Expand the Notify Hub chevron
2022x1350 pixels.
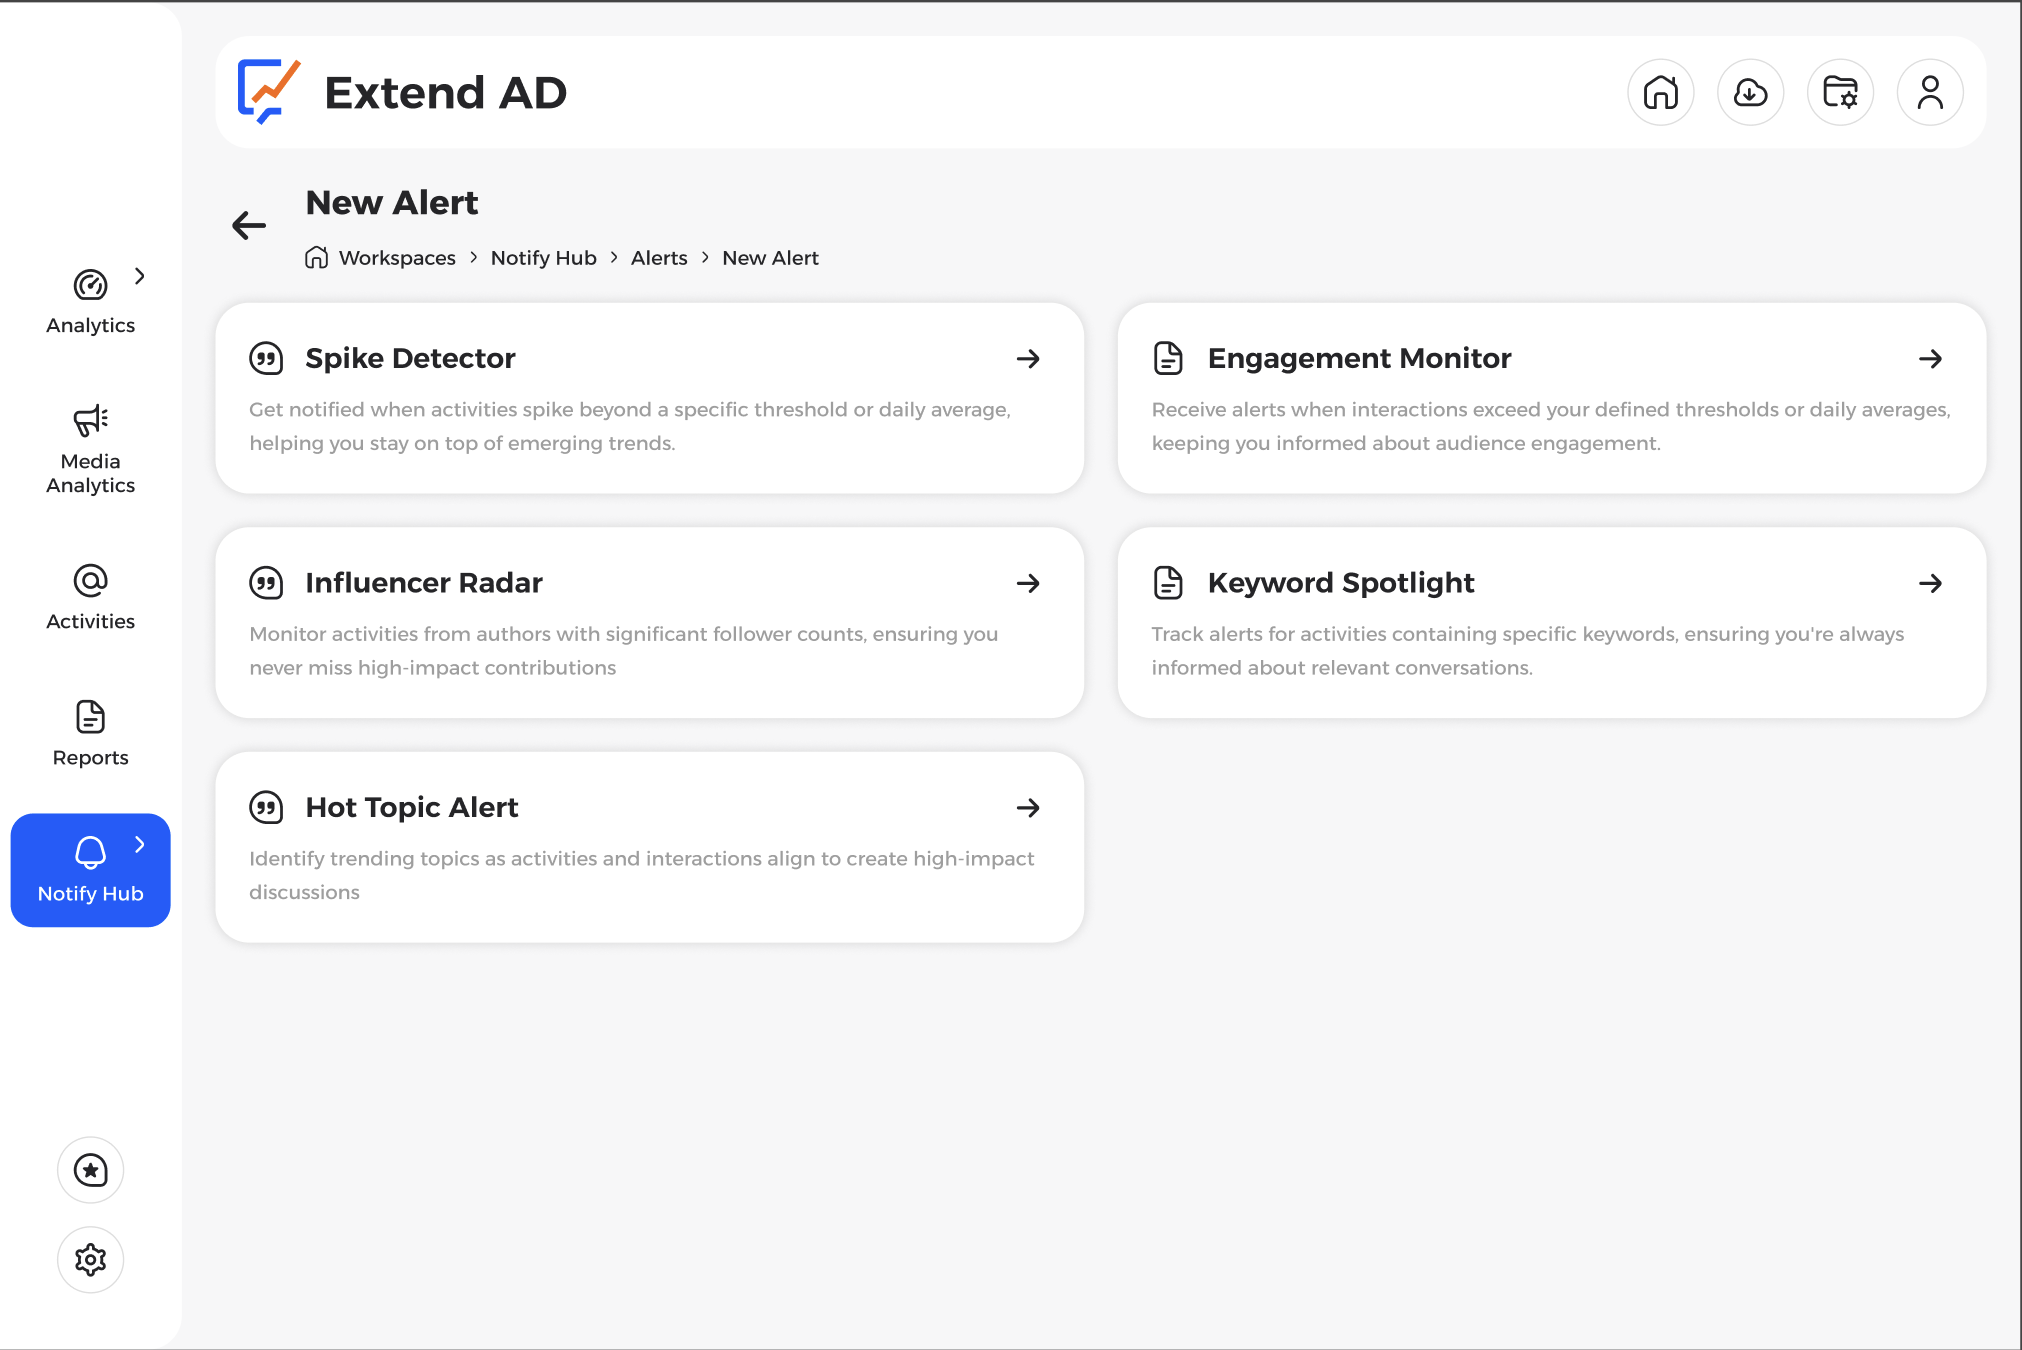(x=140, y=845)
